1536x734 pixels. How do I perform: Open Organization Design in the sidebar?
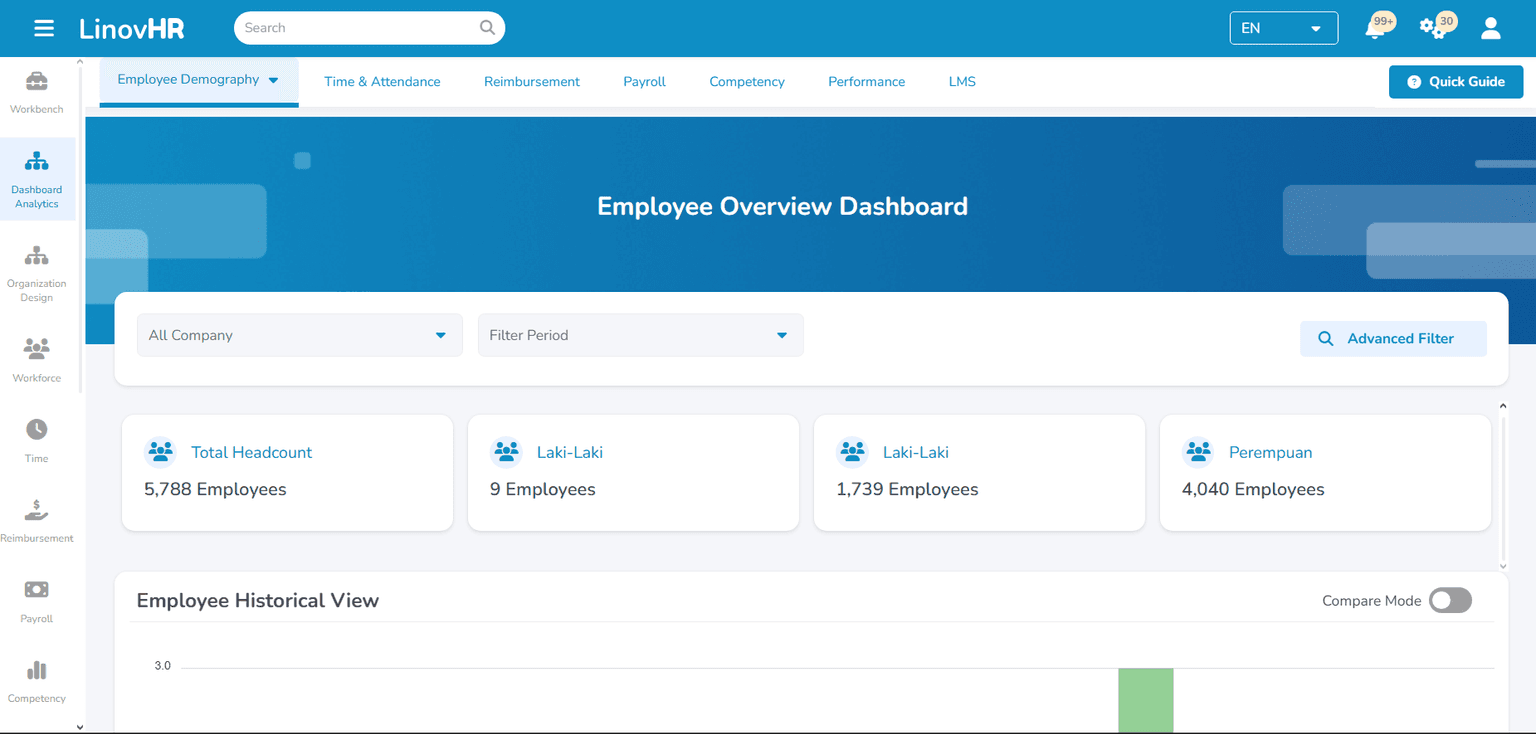pyautogui.click(x=37, y=274)
